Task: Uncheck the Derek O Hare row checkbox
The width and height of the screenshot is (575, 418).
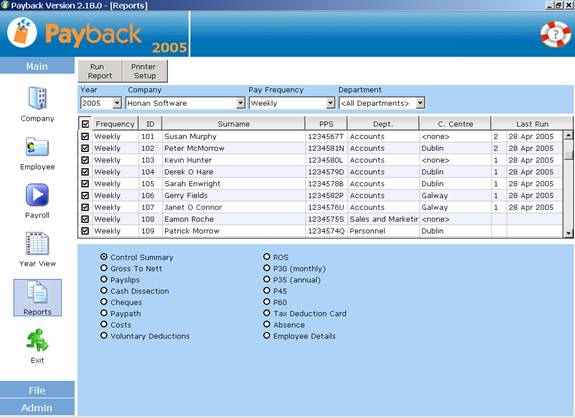Action: 85,172
